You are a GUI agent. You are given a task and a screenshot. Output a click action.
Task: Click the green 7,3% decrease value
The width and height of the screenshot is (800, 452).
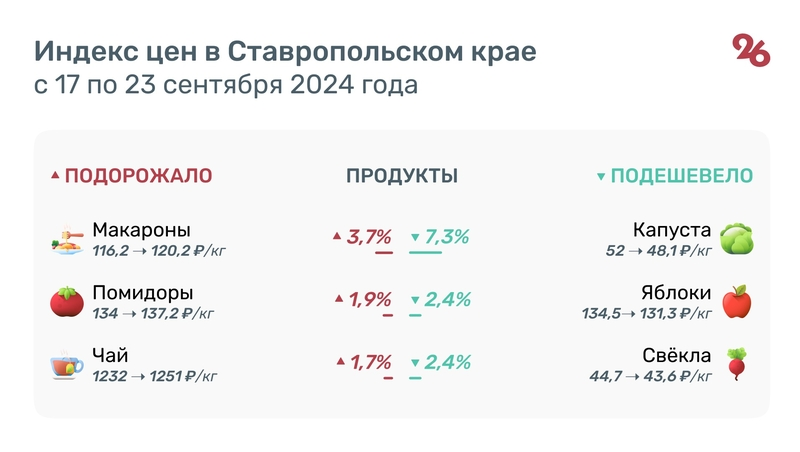[447, 238]
